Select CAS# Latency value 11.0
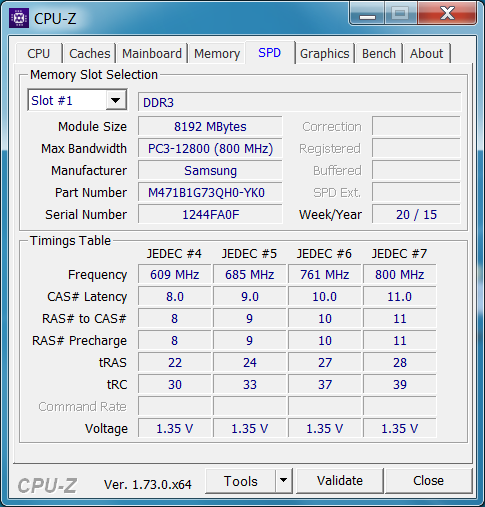Image resolution: width=485 pixels, height=507 pixels. [400, 297]
